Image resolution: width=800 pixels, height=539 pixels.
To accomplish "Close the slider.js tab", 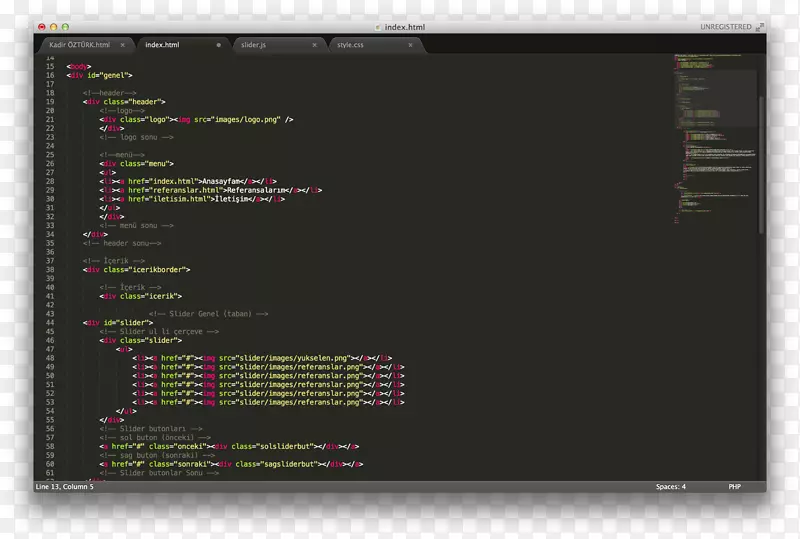I will coord(314,45).
